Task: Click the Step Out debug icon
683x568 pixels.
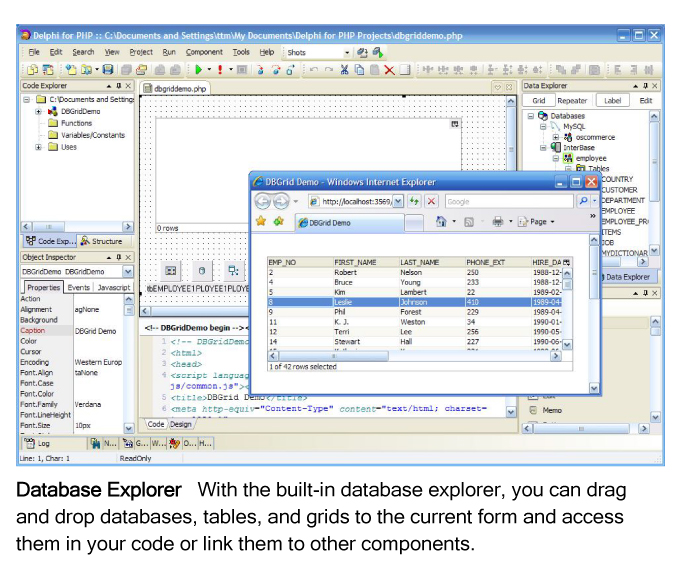Action: [290, 70]
